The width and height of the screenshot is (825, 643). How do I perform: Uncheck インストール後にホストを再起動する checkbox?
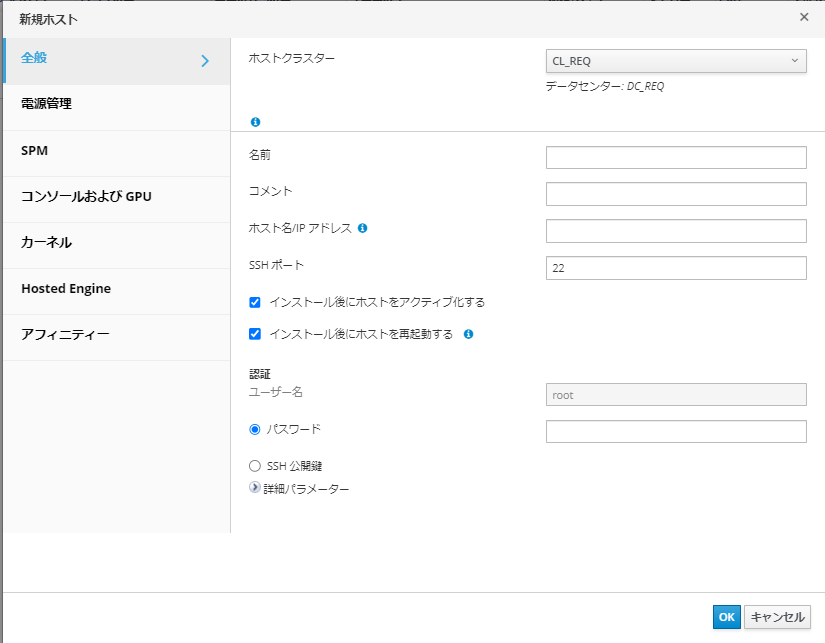click(x=255, y=334)
